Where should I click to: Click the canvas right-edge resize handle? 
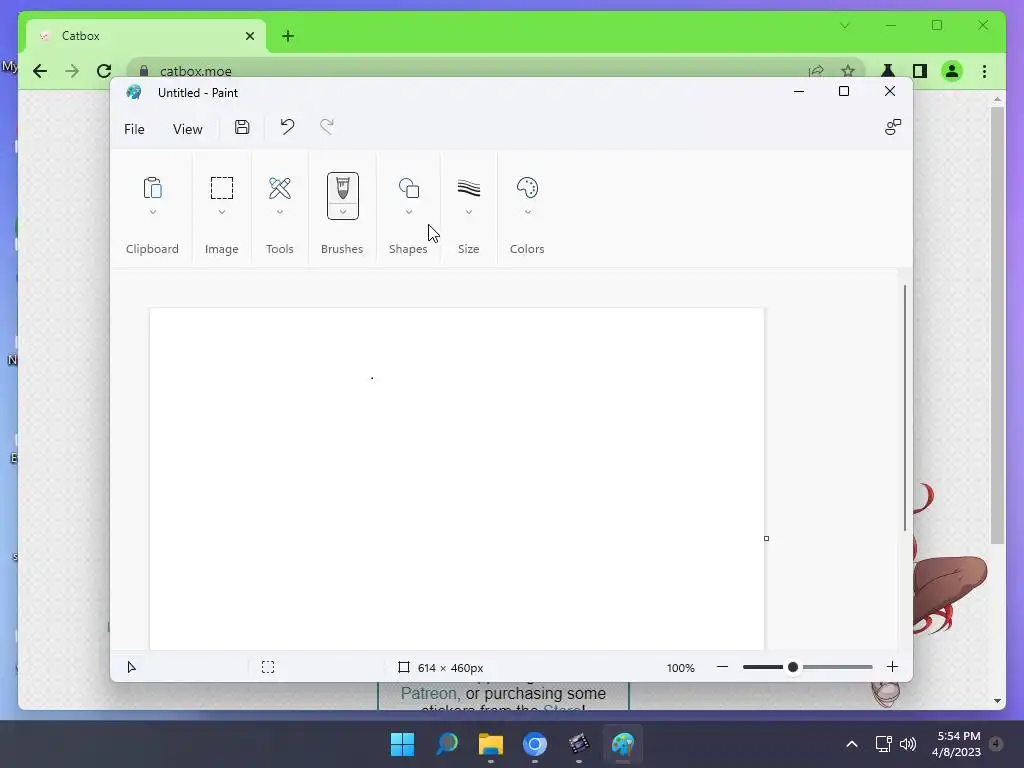point(766,538)
